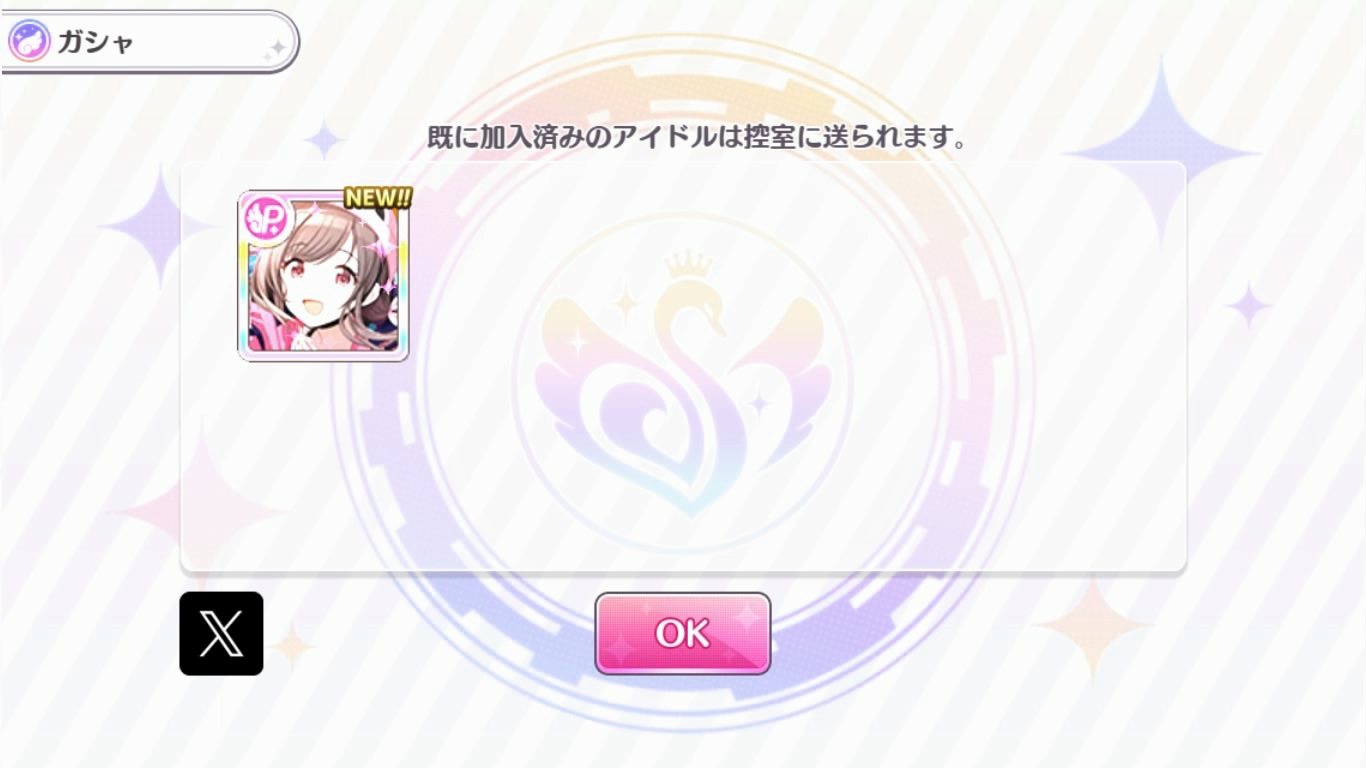Select the new idol card thumbnail
1366x768 pixels.
pos(323,276)
